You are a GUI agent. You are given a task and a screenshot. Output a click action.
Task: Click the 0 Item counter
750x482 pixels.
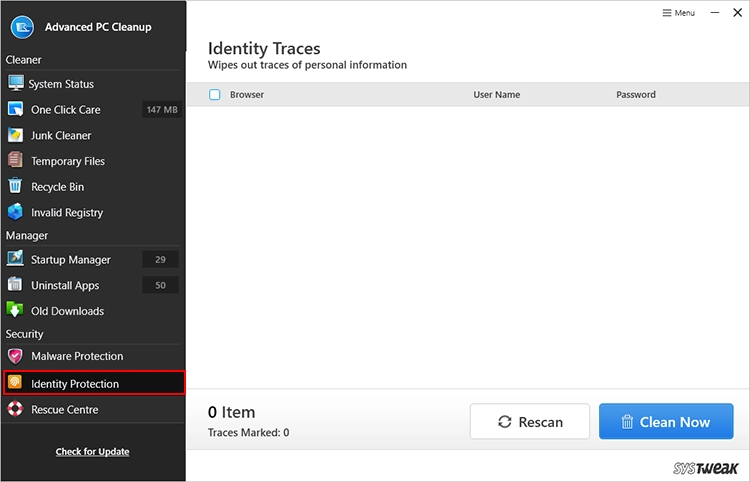click(232, 412)
